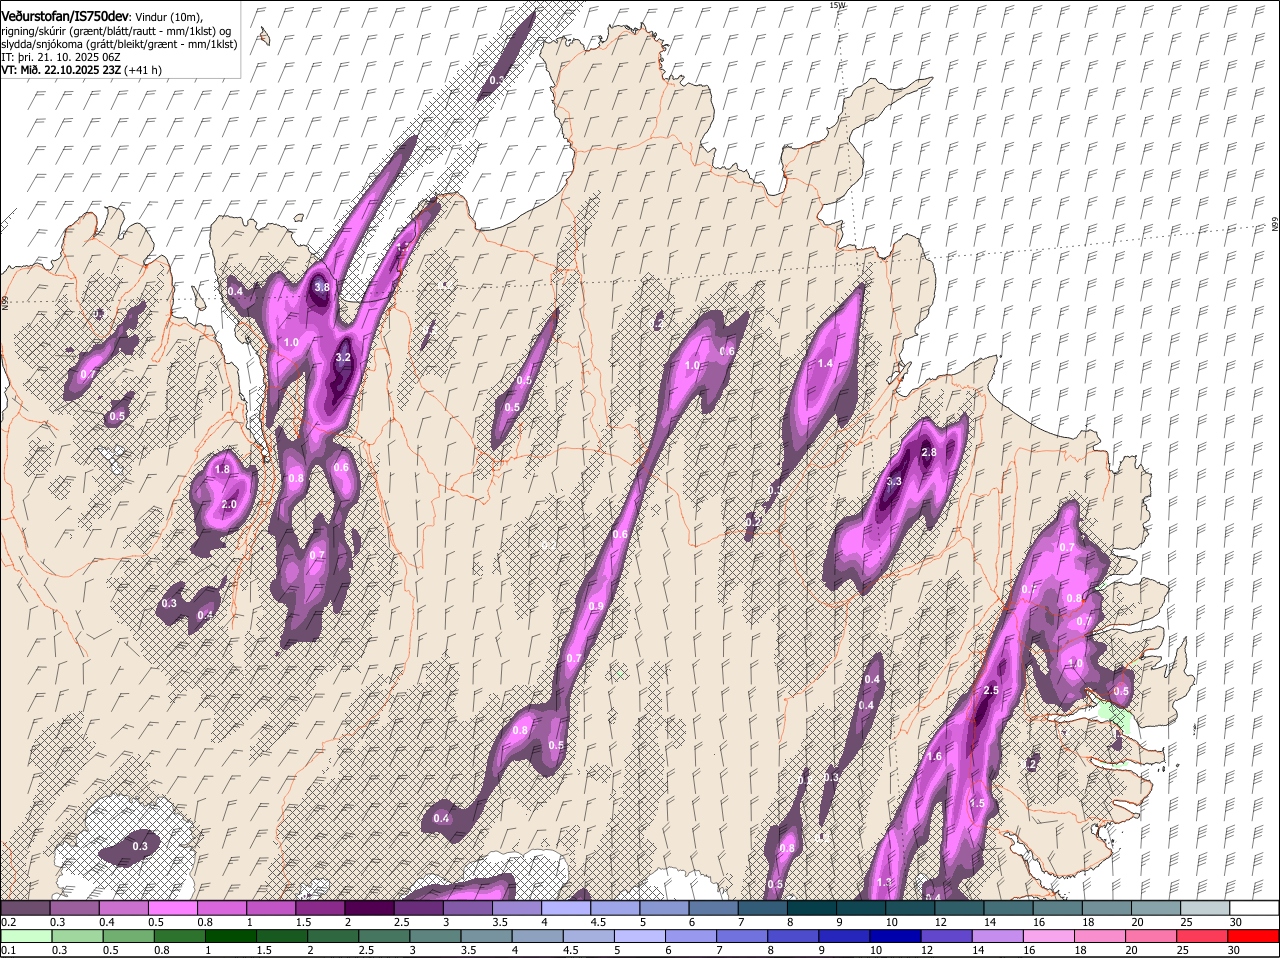
Task: Click the snow legend swatch between 6 and 7
Action: click(714, 908)
